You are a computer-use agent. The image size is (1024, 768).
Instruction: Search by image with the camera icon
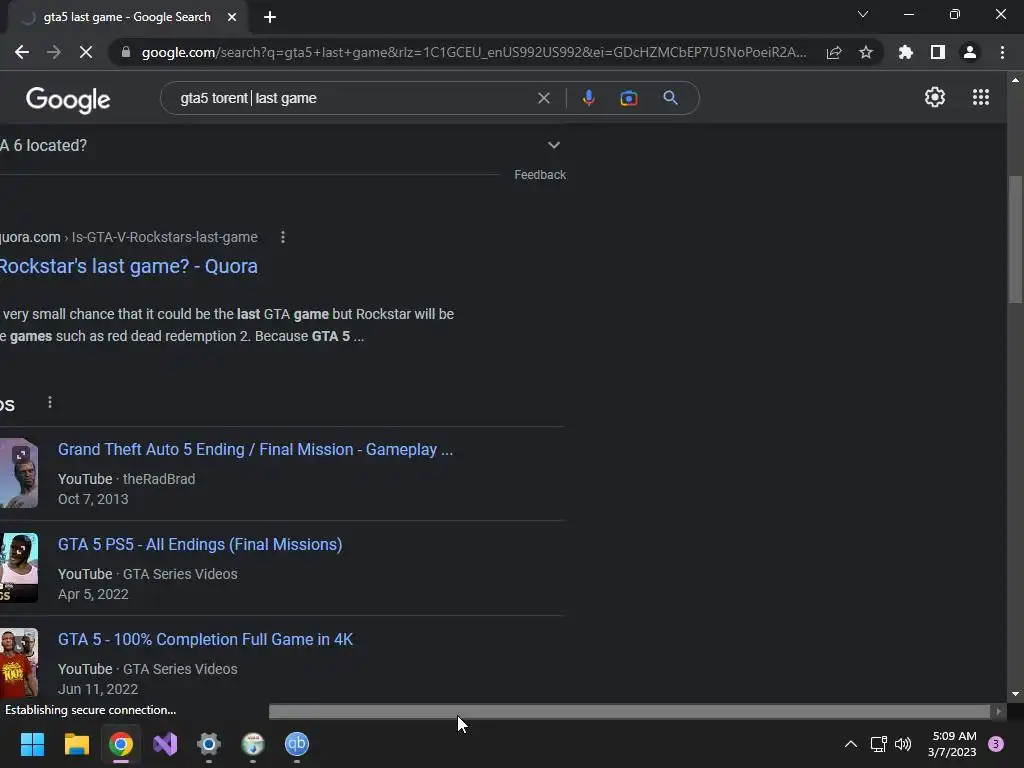click(628, 98)
